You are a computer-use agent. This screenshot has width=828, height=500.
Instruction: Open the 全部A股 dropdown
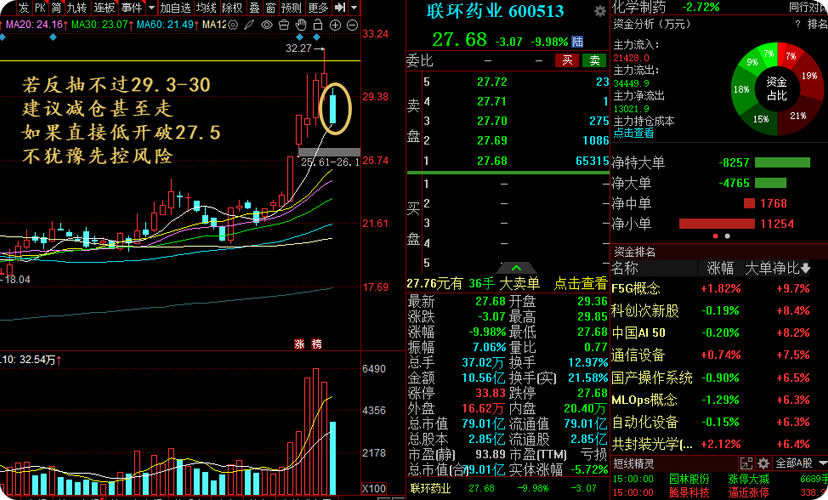pyautogui.click(x=800, y=464)
